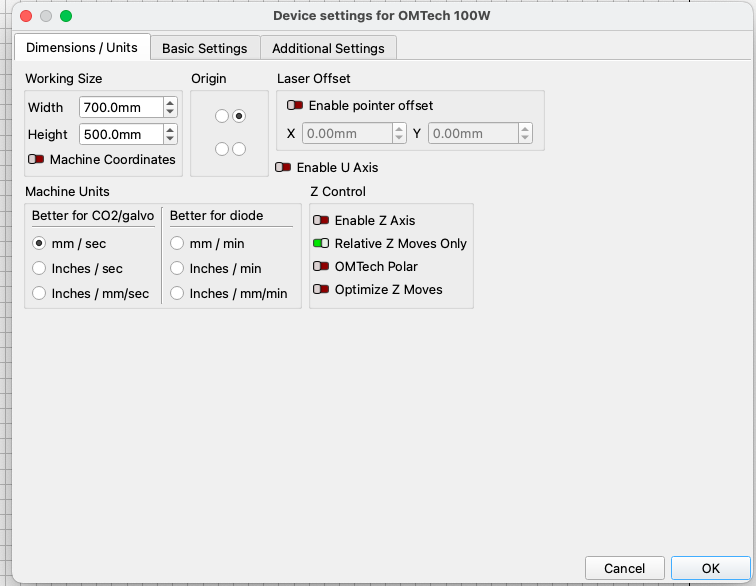Adjust Height using stepper arrows

pos(170,135)
